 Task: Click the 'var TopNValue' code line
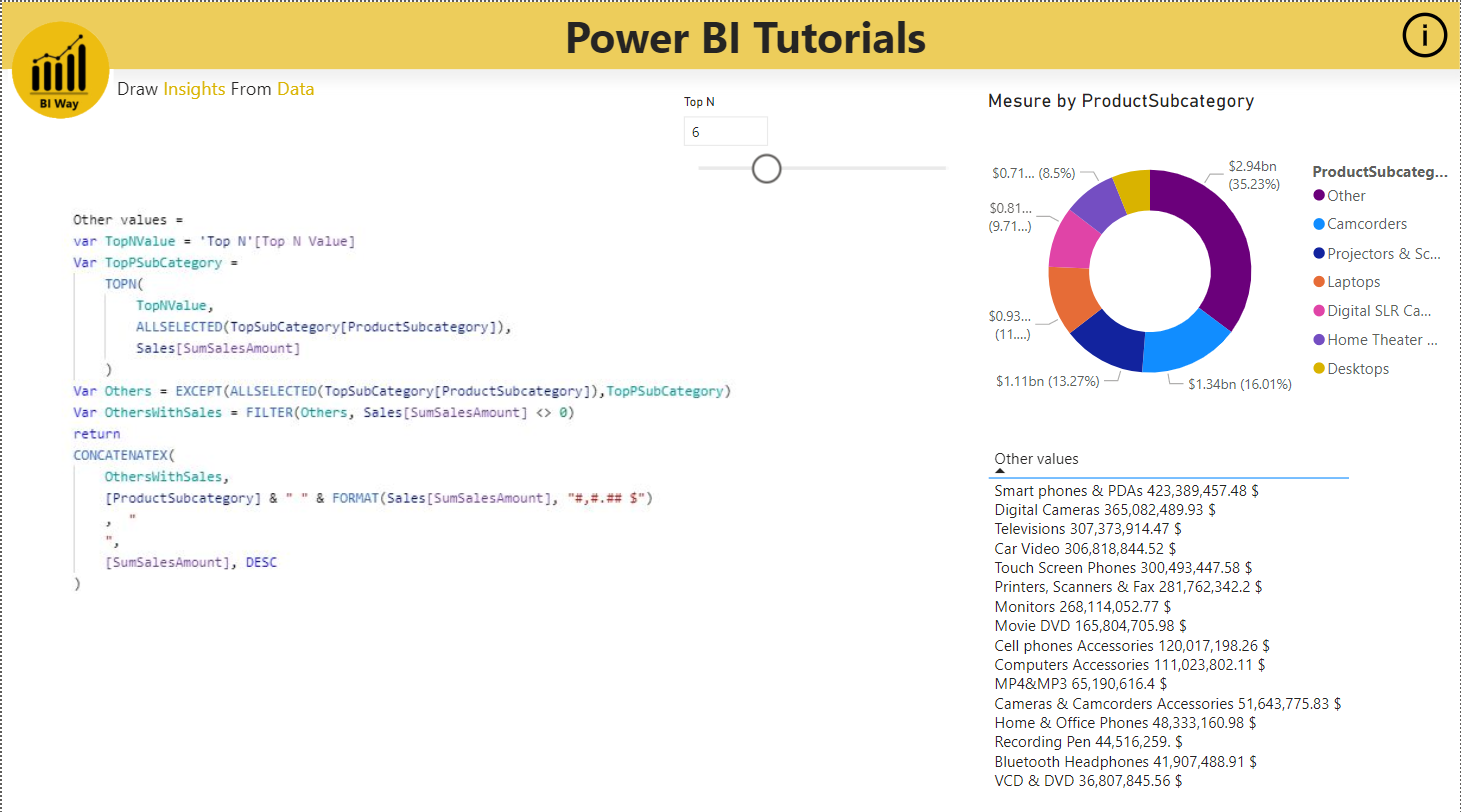(x=214, y=241)
